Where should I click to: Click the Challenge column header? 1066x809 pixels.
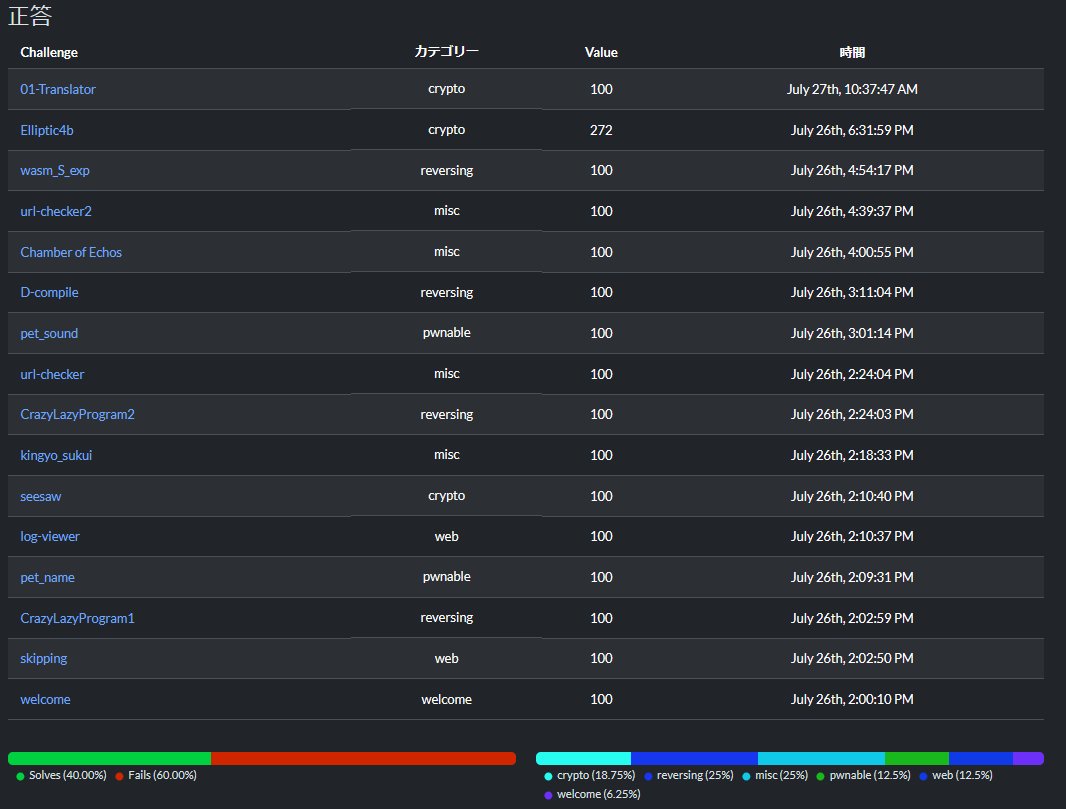point(49,52)
